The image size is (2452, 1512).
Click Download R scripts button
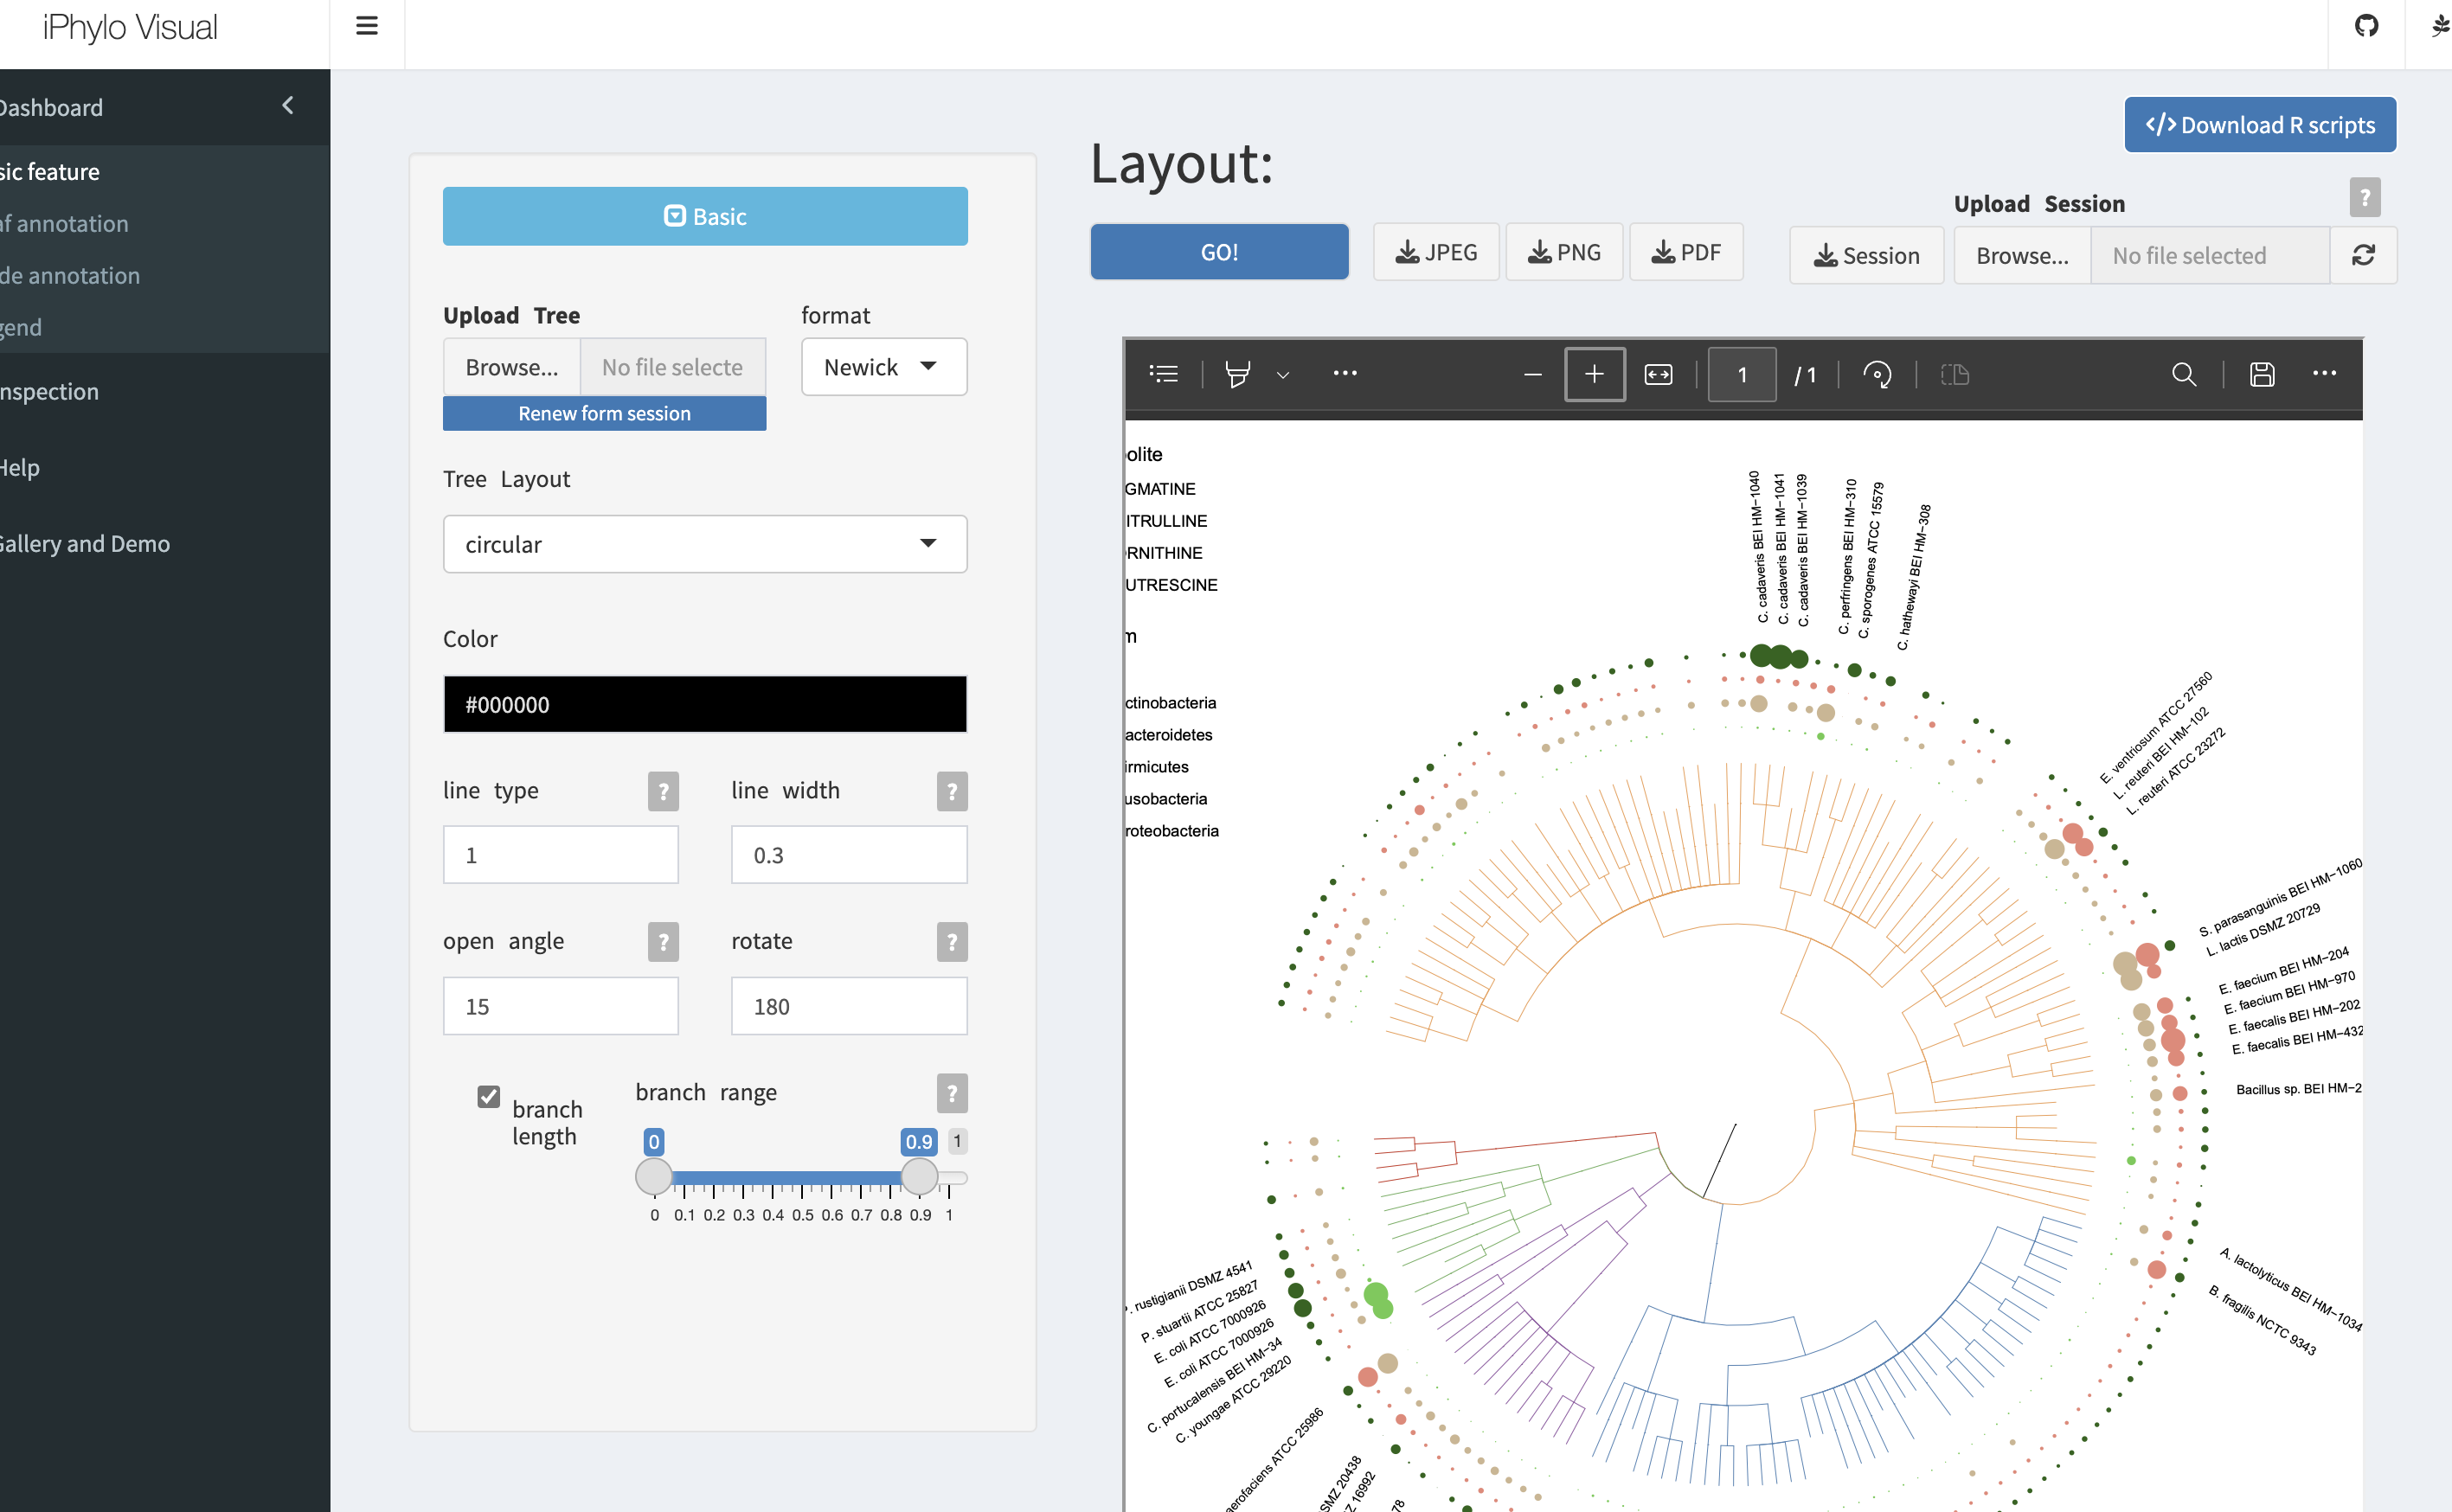point(2259,125)
